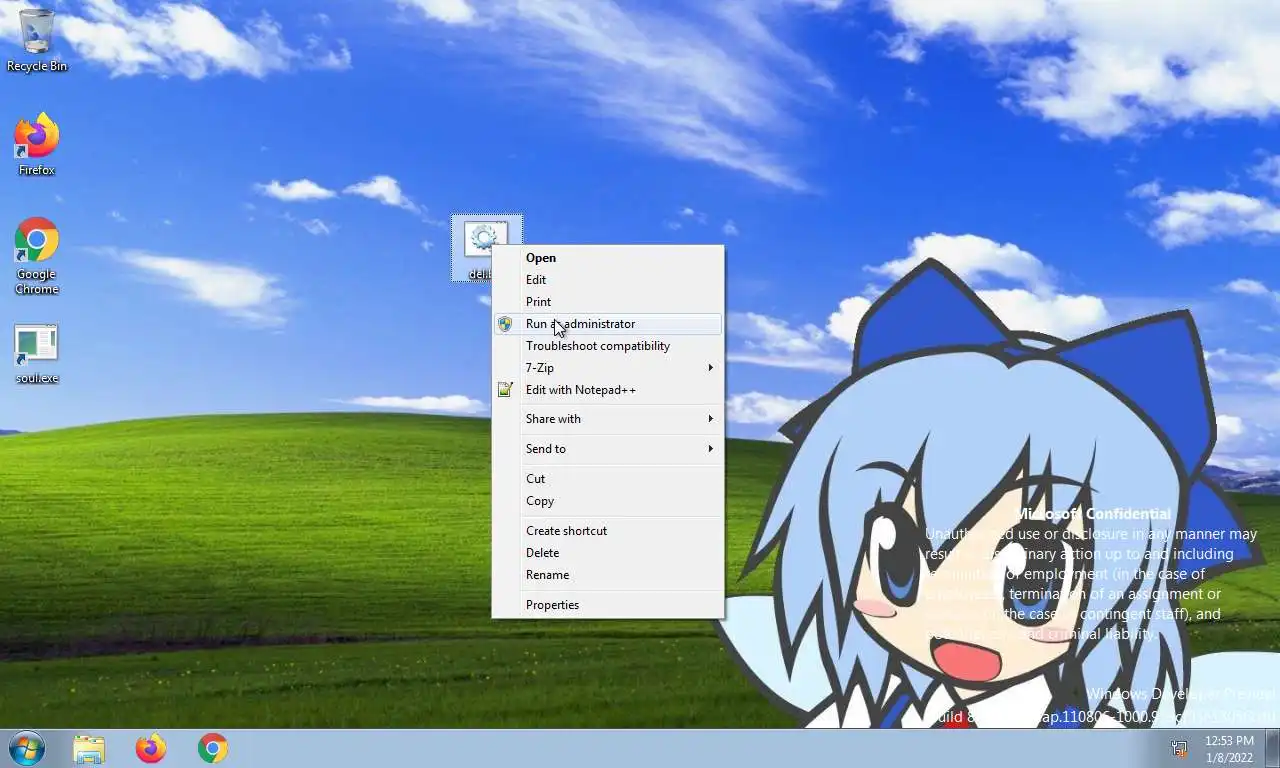Expand the Send to submenu
The width and height of the screenshot is (1280, 768).
[608, 449]
